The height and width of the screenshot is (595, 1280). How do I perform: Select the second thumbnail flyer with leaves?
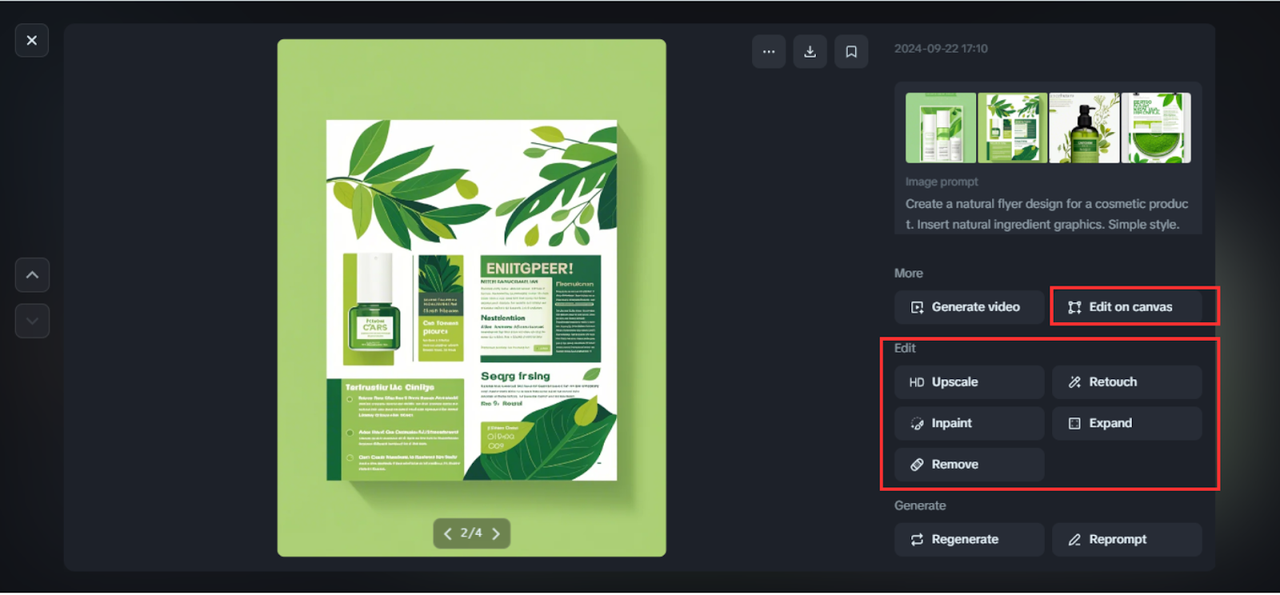tap(1012, 128)
